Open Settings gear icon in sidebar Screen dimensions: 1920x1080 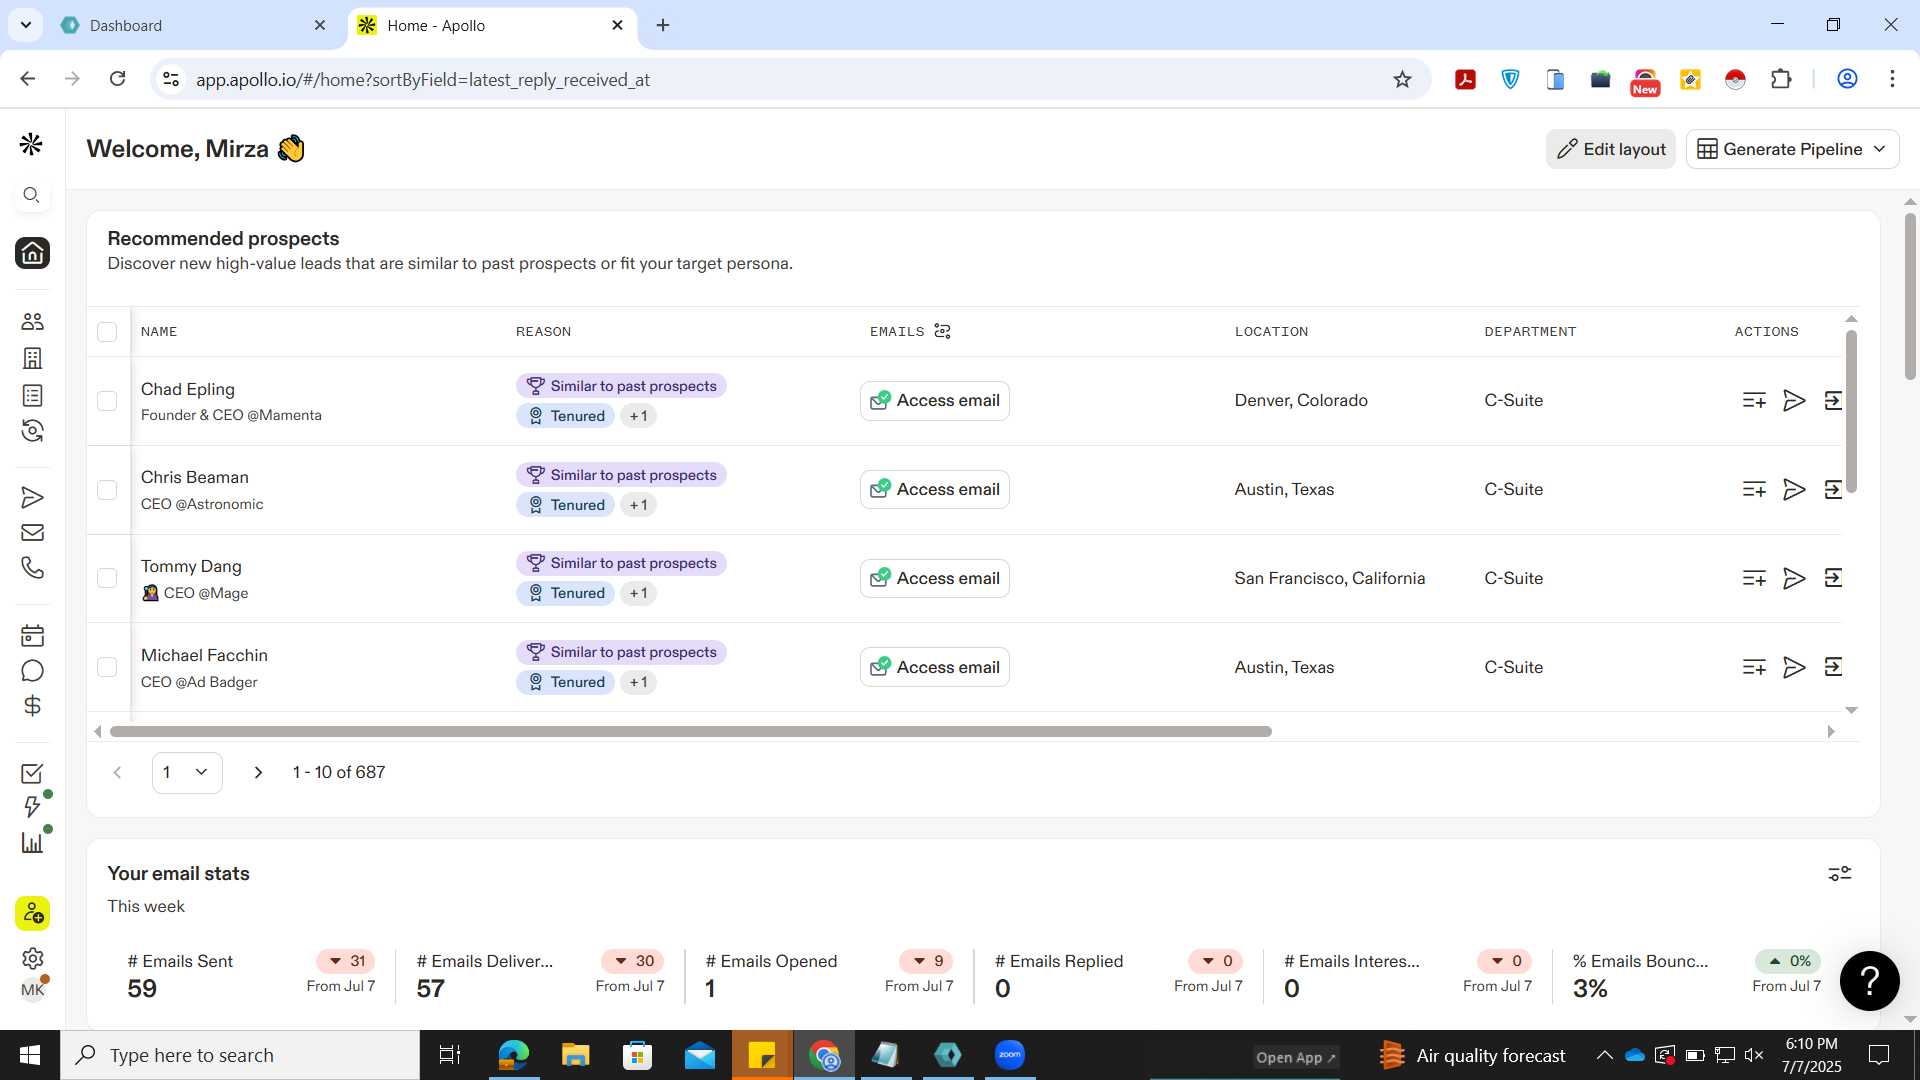point(32,958)
